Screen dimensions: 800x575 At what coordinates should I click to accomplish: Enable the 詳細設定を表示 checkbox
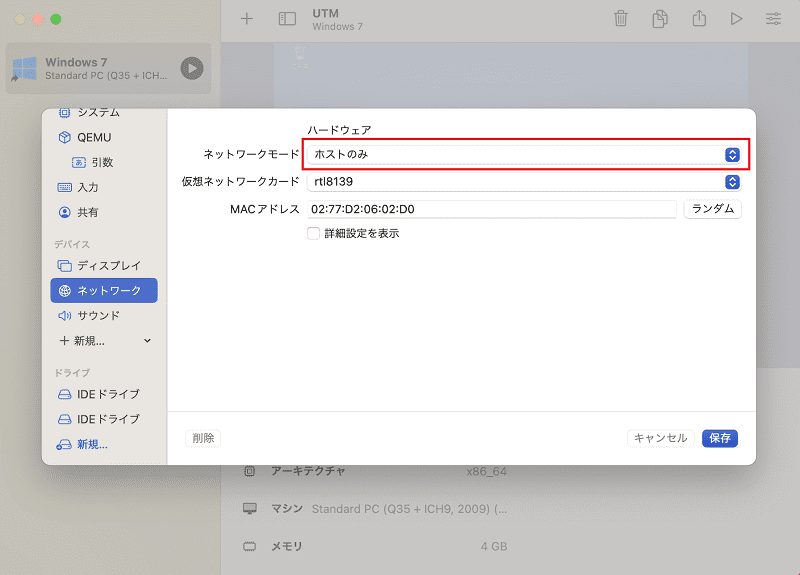point(313,233)
